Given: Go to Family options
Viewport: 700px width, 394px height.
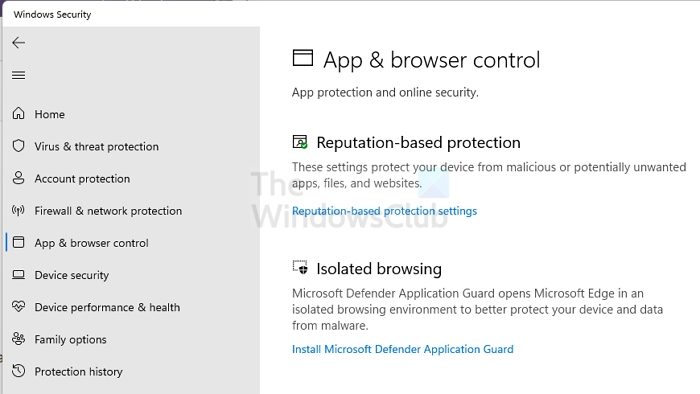Looking at the screenshot, I should click(71, 340).
